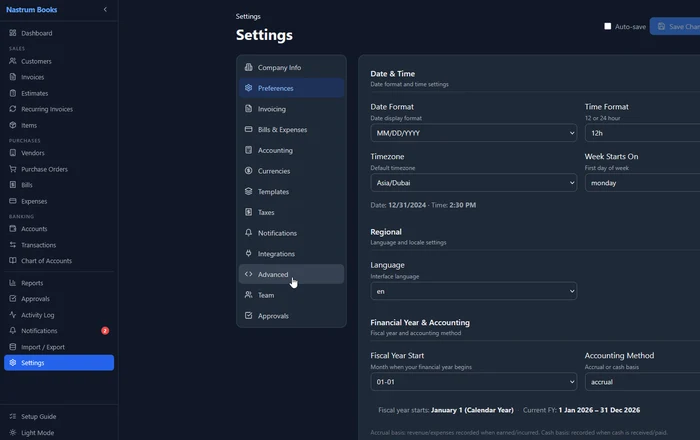The width and height of the screenshot is (700, 440).
Task: Enable the Auto-save checkbox
Action: pos(608,26)
